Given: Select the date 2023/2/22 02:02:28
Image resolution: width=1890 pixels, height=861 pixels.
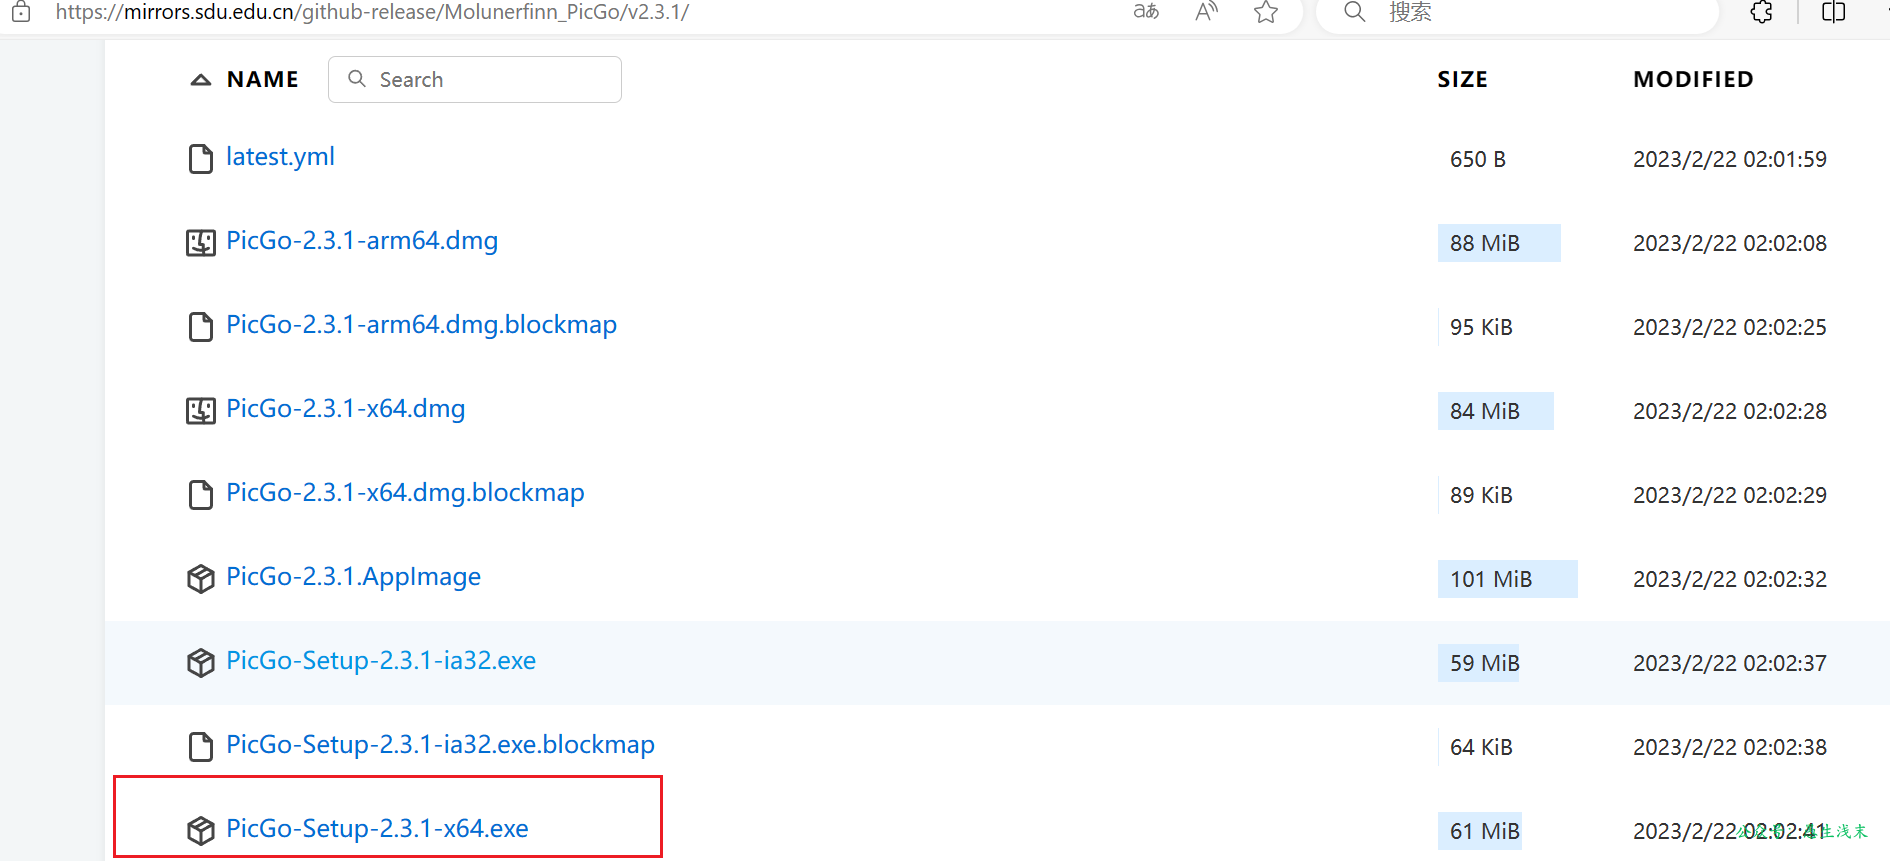Looking at the screenshot, I should click(x=1730, y=411).
